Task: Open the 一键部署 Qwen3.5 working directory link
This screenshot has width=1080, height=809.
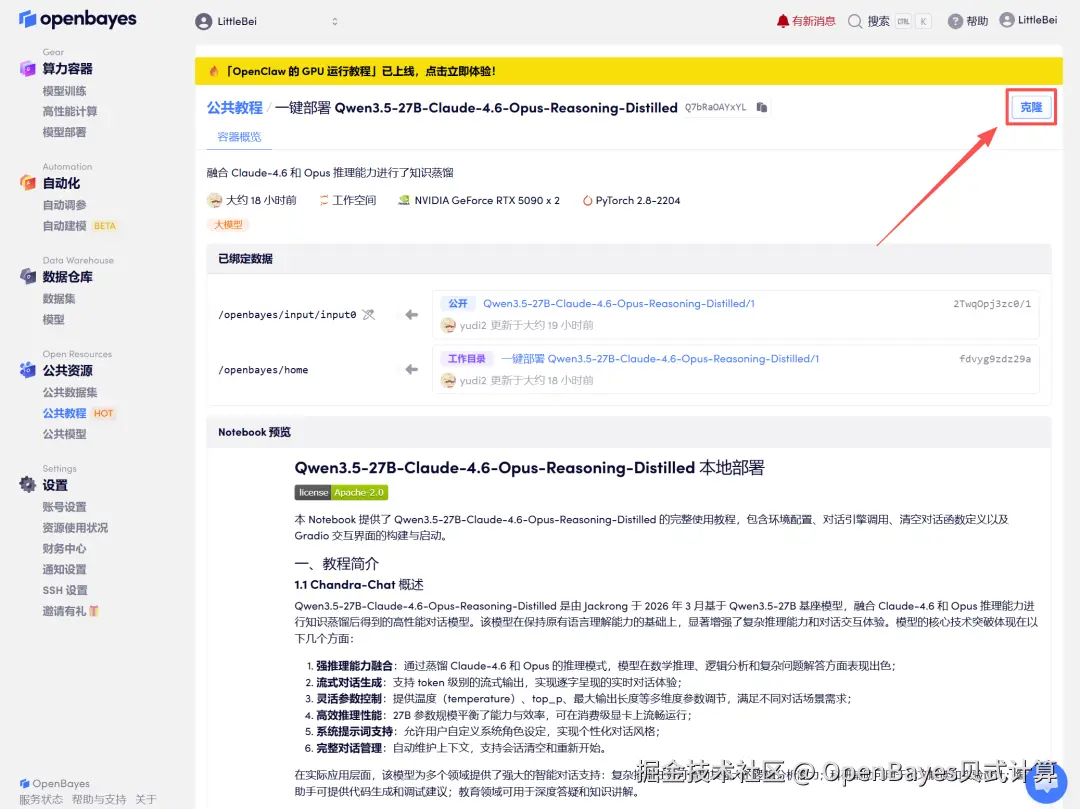Action: (659, 359)
